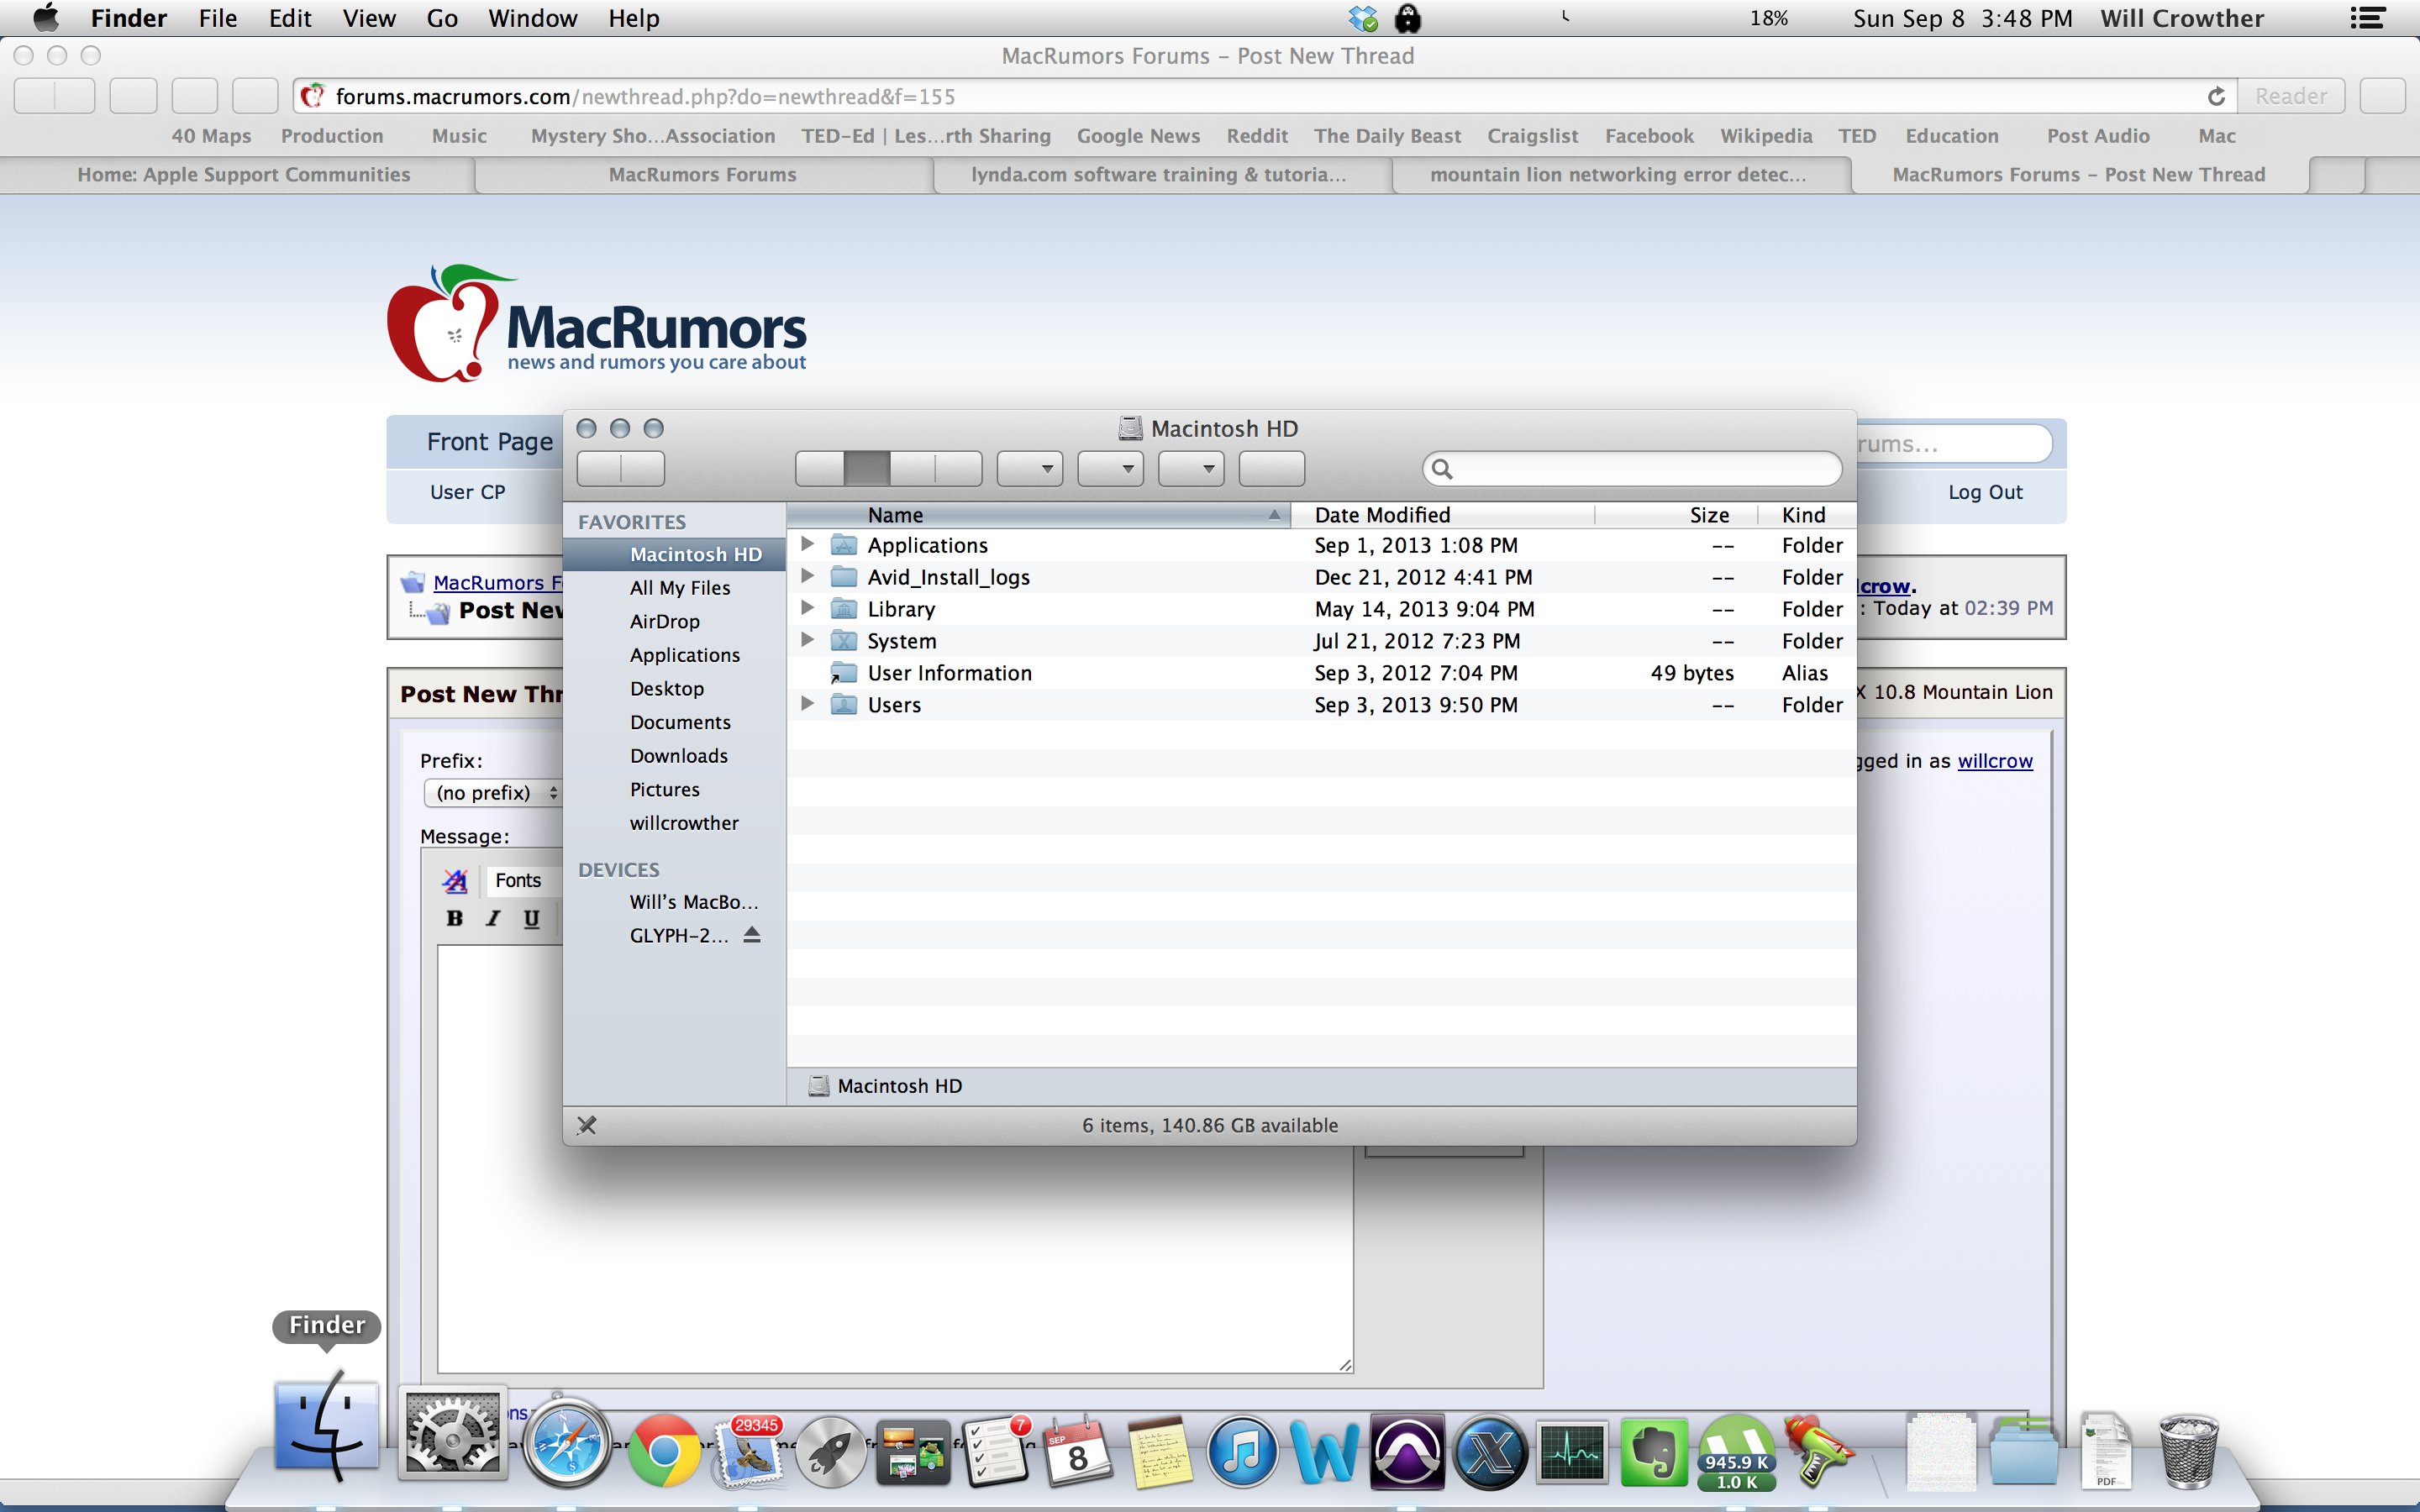2420x1512 pixels.
Task: Open the Trash in the Dock
Action: 2188,1451
